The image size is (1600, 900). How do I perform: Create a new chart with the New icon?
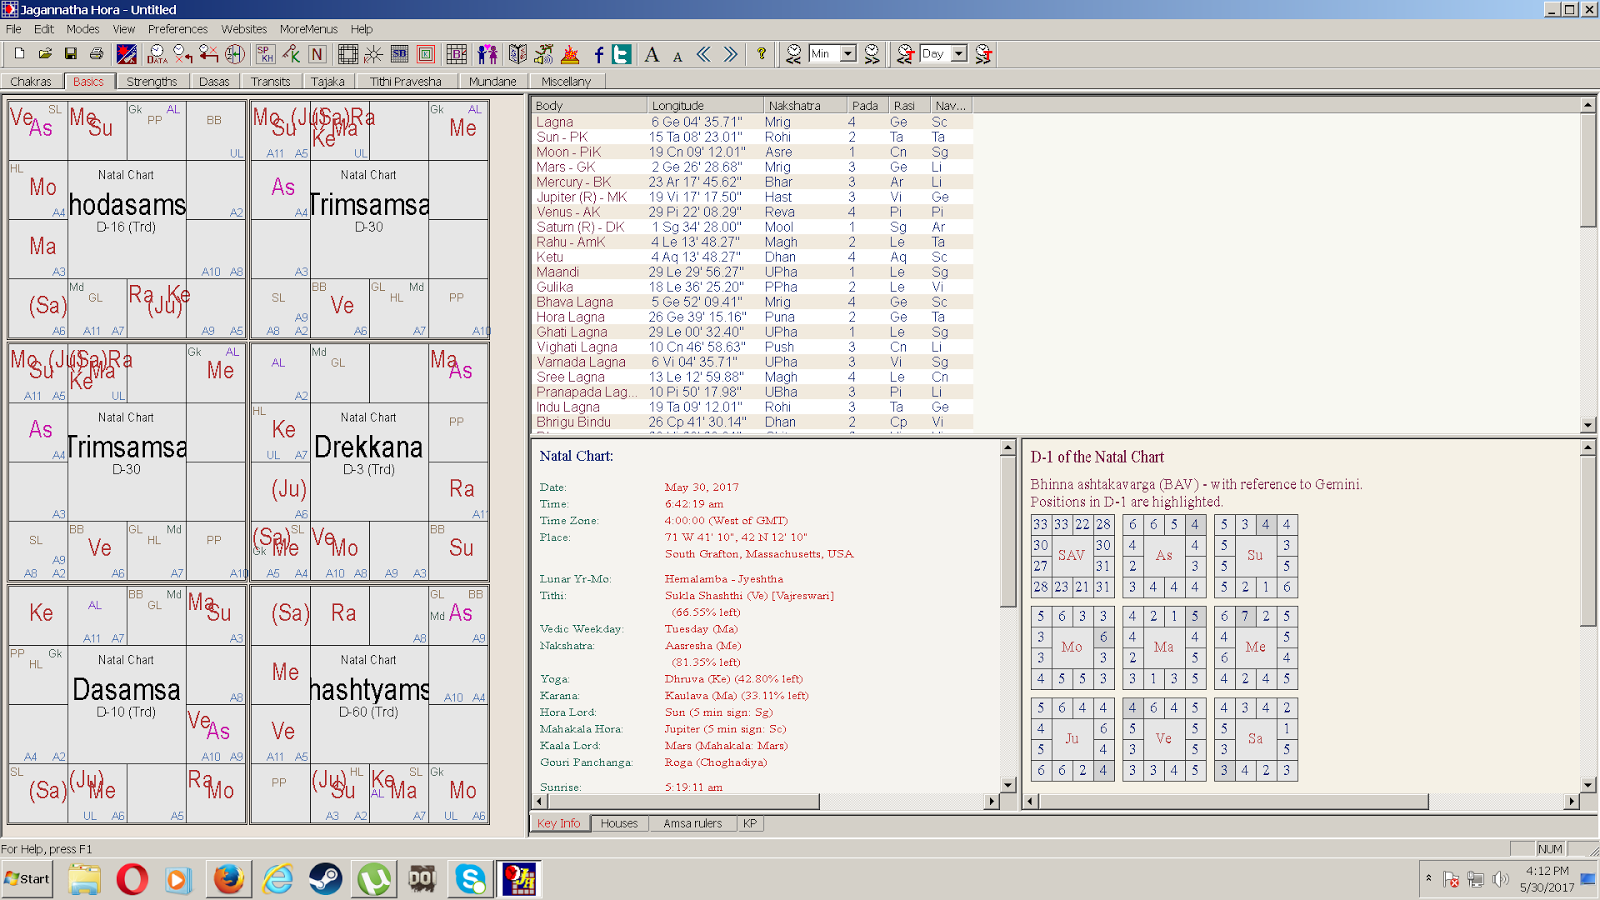tap(19, 54)
